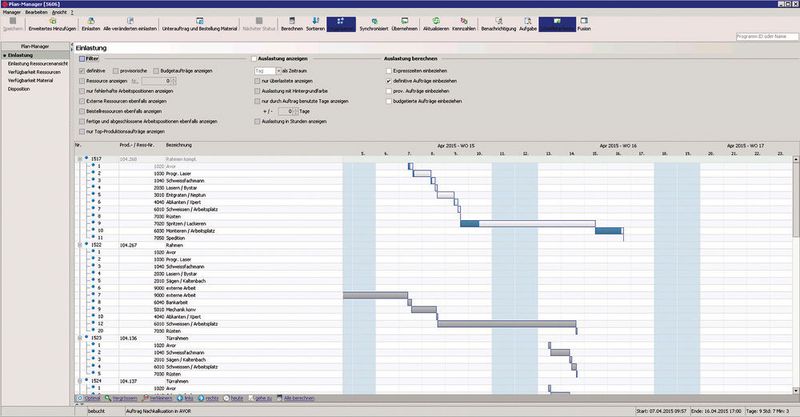
Task: Collapse order 1522 Rahmen node
Action: [80, 245]
